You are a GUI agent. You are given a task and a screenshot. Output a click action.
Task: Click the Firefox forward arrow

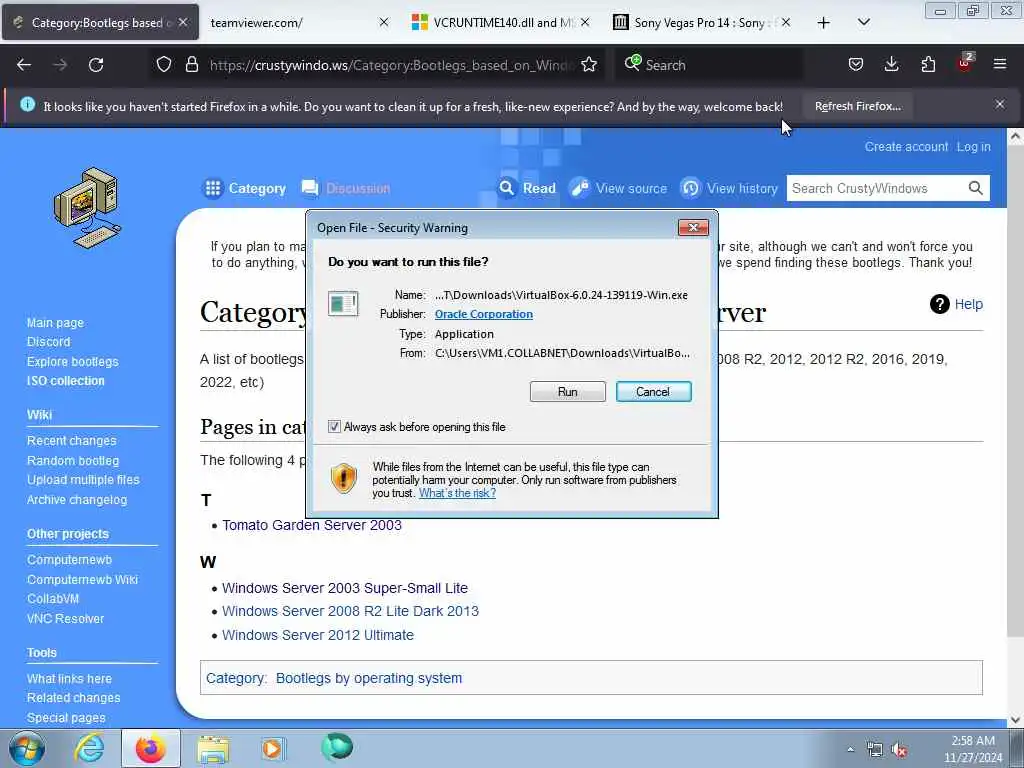[60, 65]
